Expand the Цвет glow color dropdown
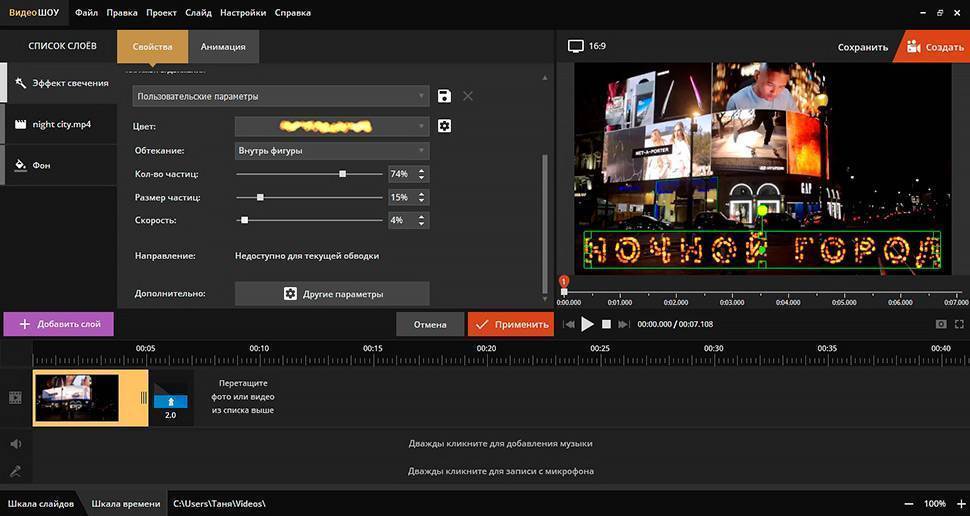Viewport: 970px width, 516px height. 331,126
